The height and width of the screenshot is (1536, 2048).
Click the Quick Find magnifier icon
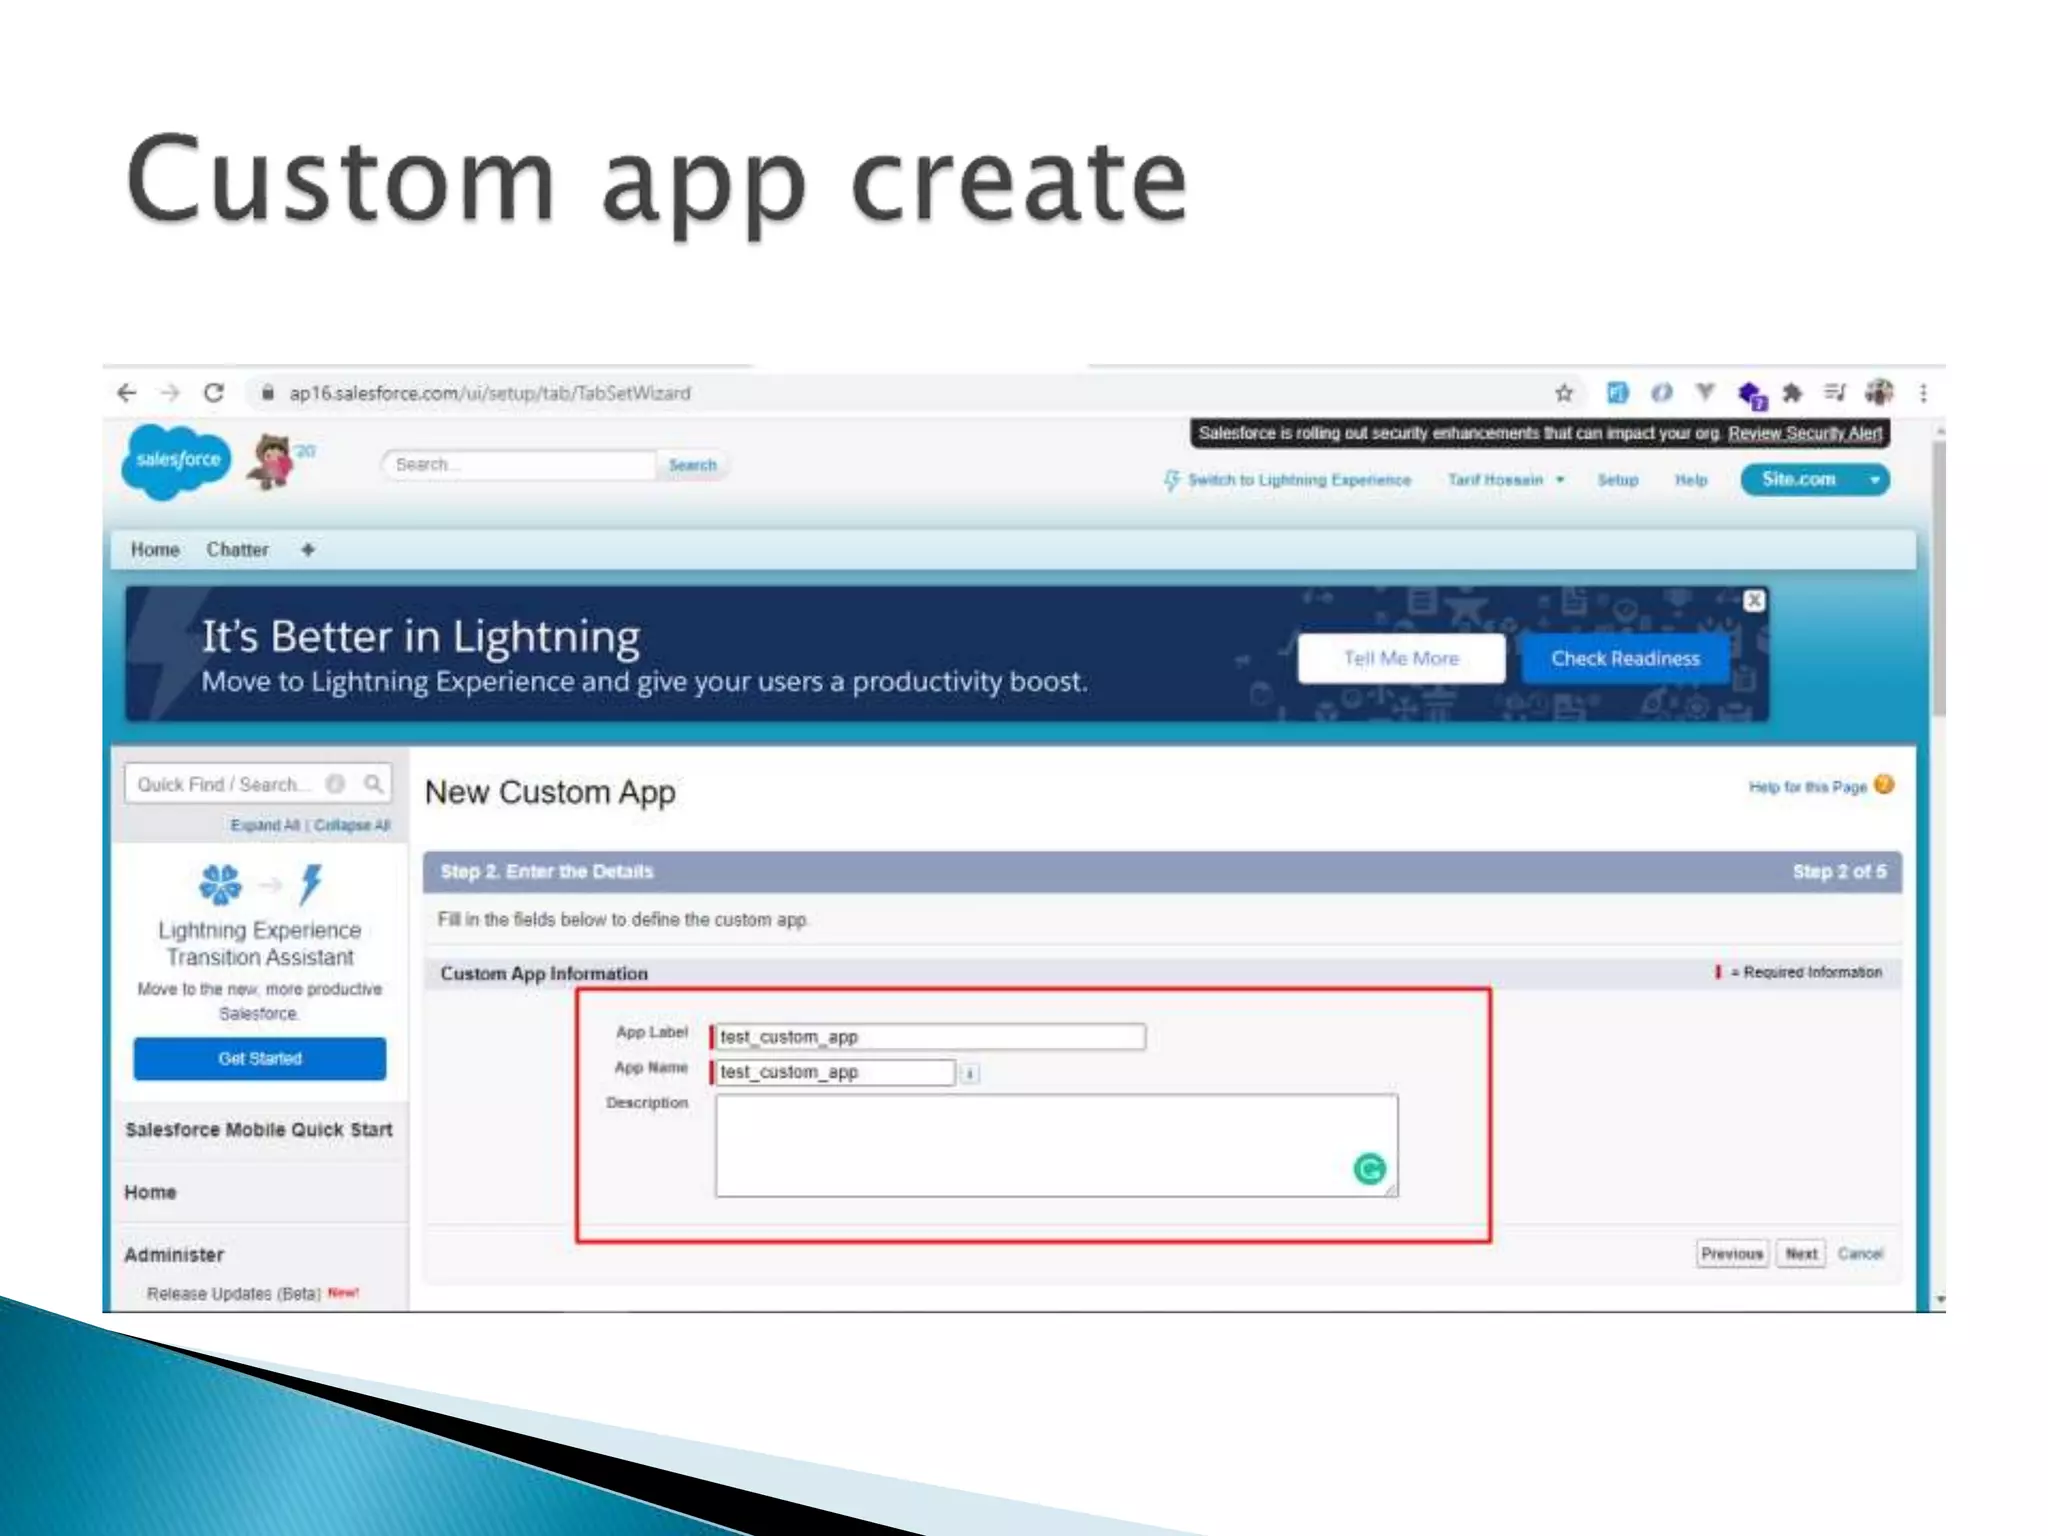pyautogui.click(x=373, y=784)
